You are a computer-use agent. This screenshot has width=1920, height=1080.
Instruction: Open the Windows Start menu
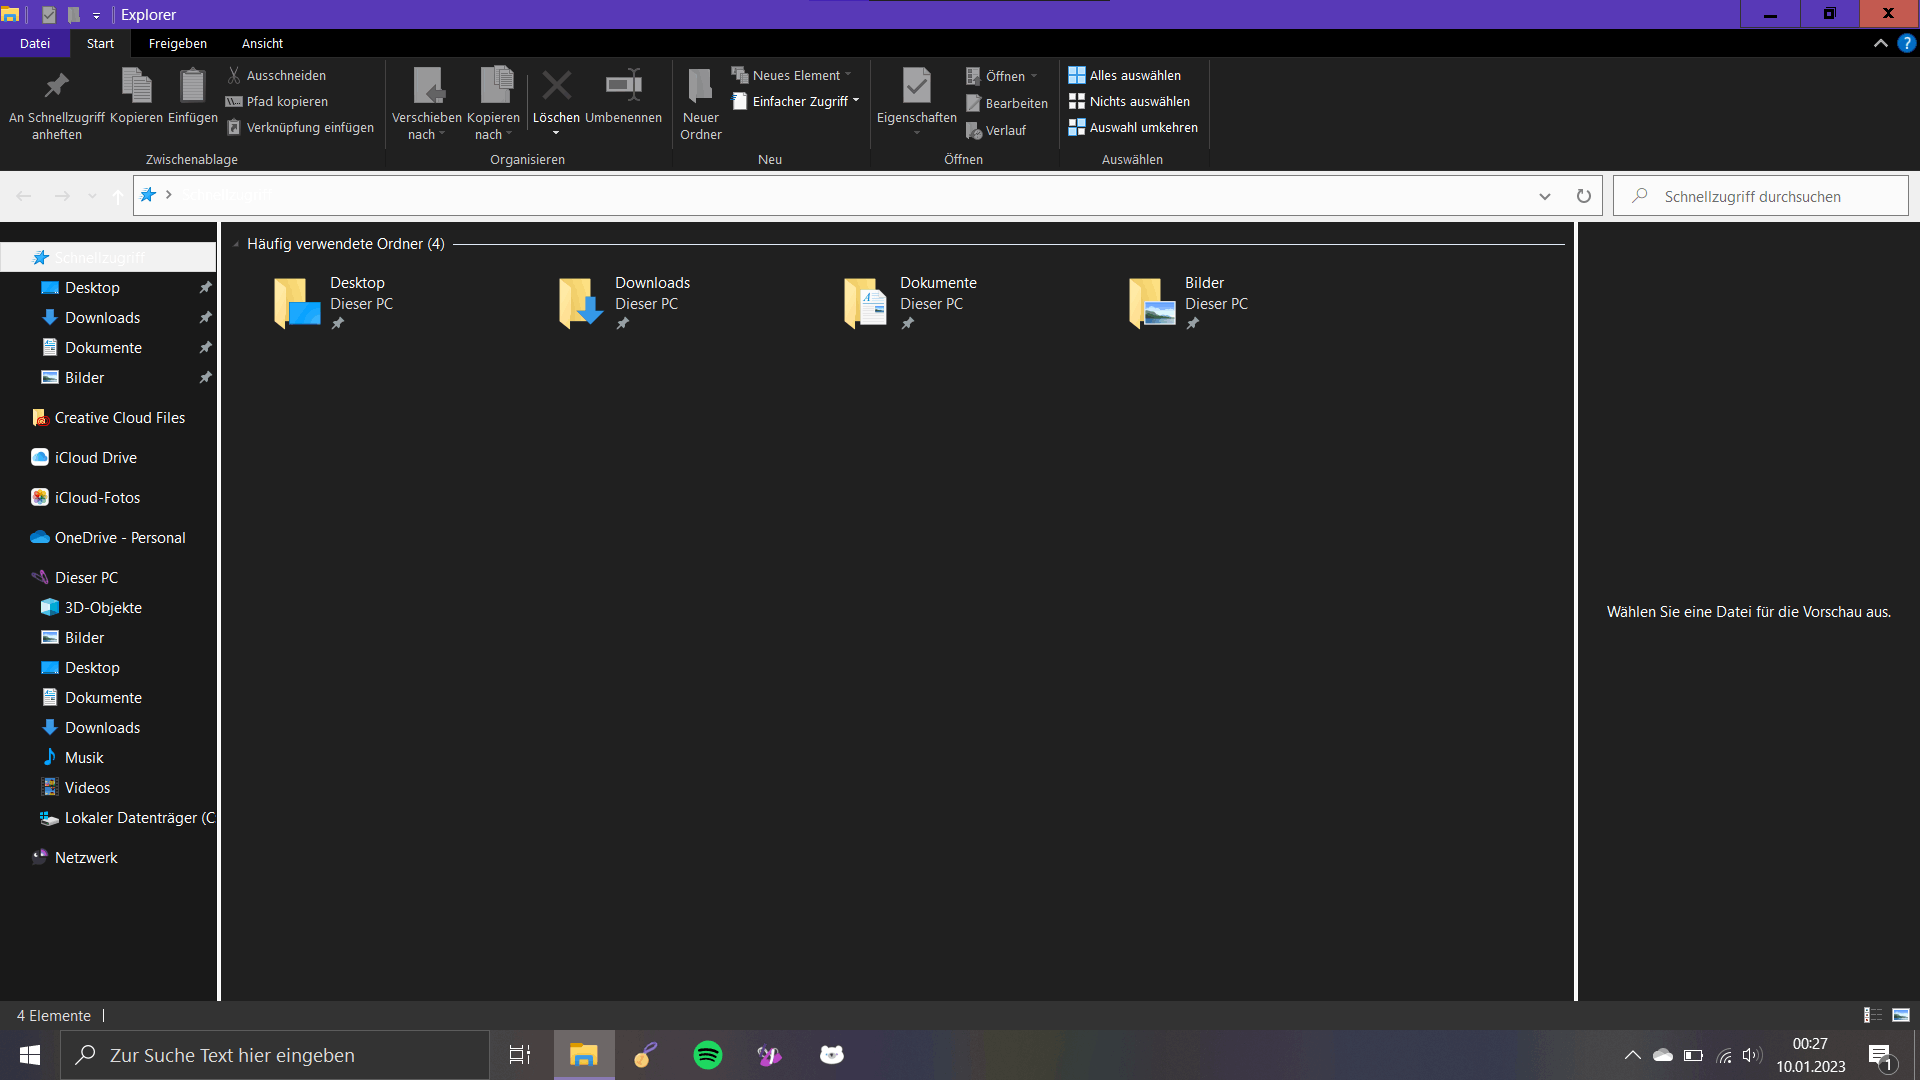[30, 1055]
